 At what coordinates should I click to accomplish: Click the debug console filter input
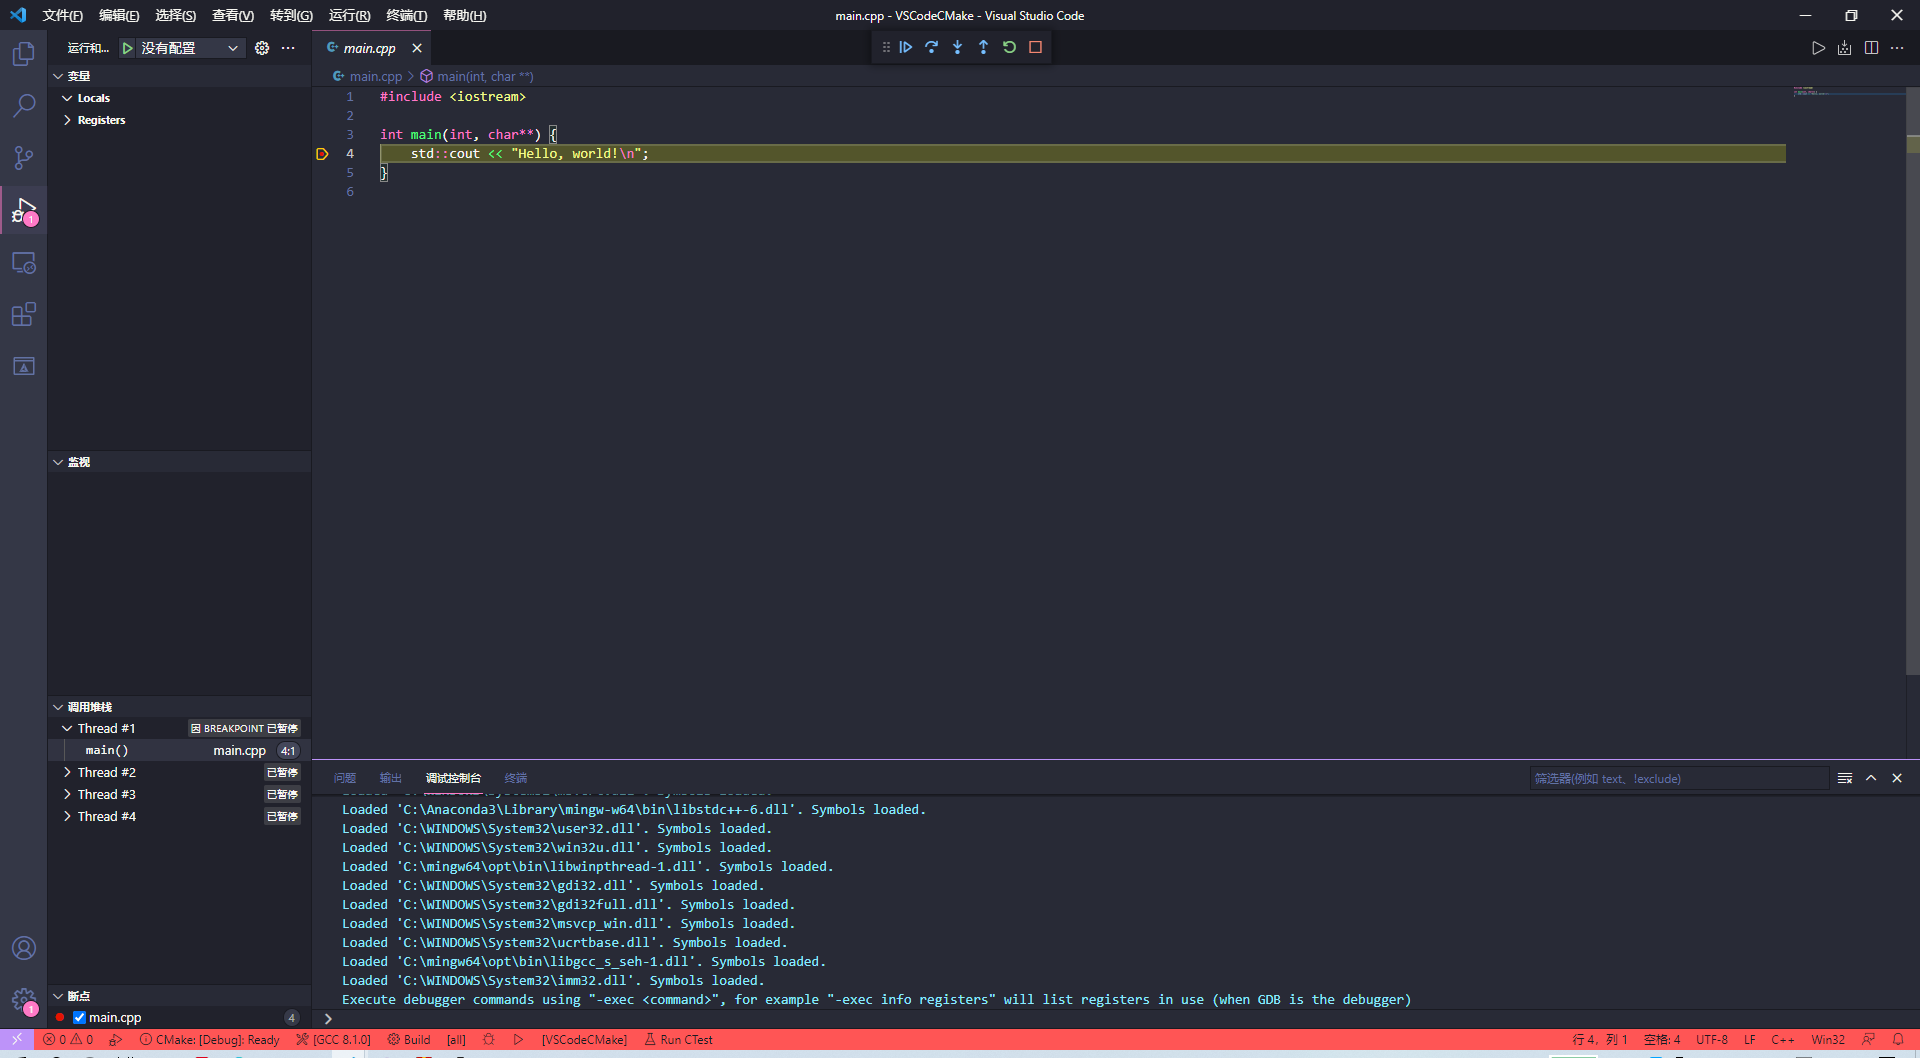[1678, 778]
